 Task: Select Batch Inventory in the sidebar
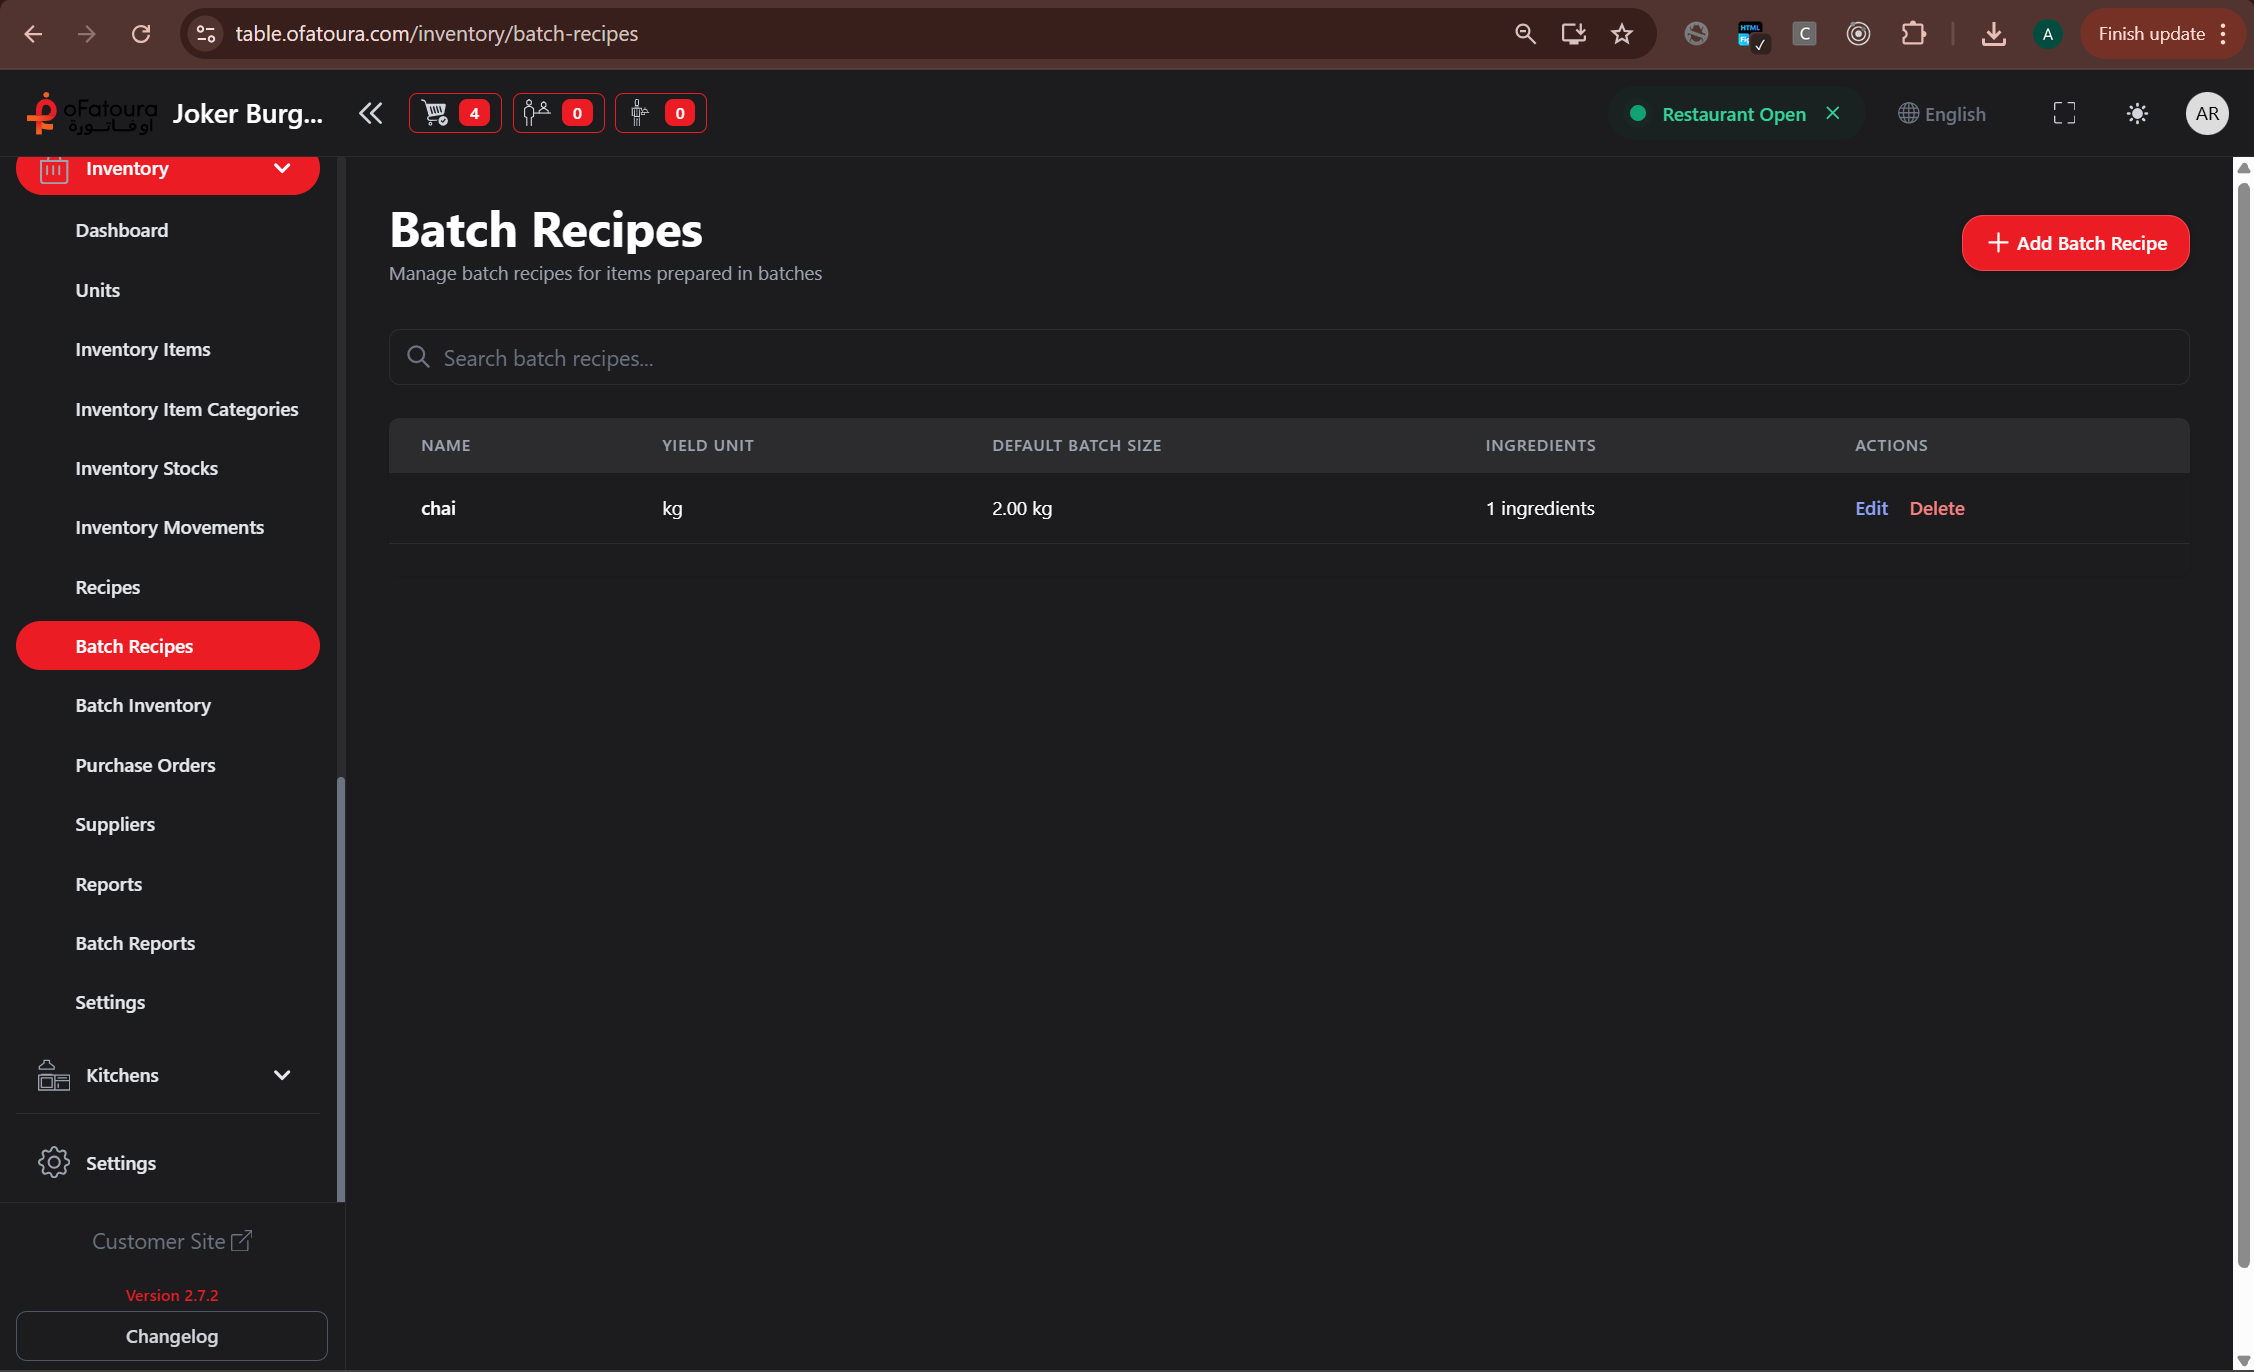pyautogui.click(x=143, y=705)
